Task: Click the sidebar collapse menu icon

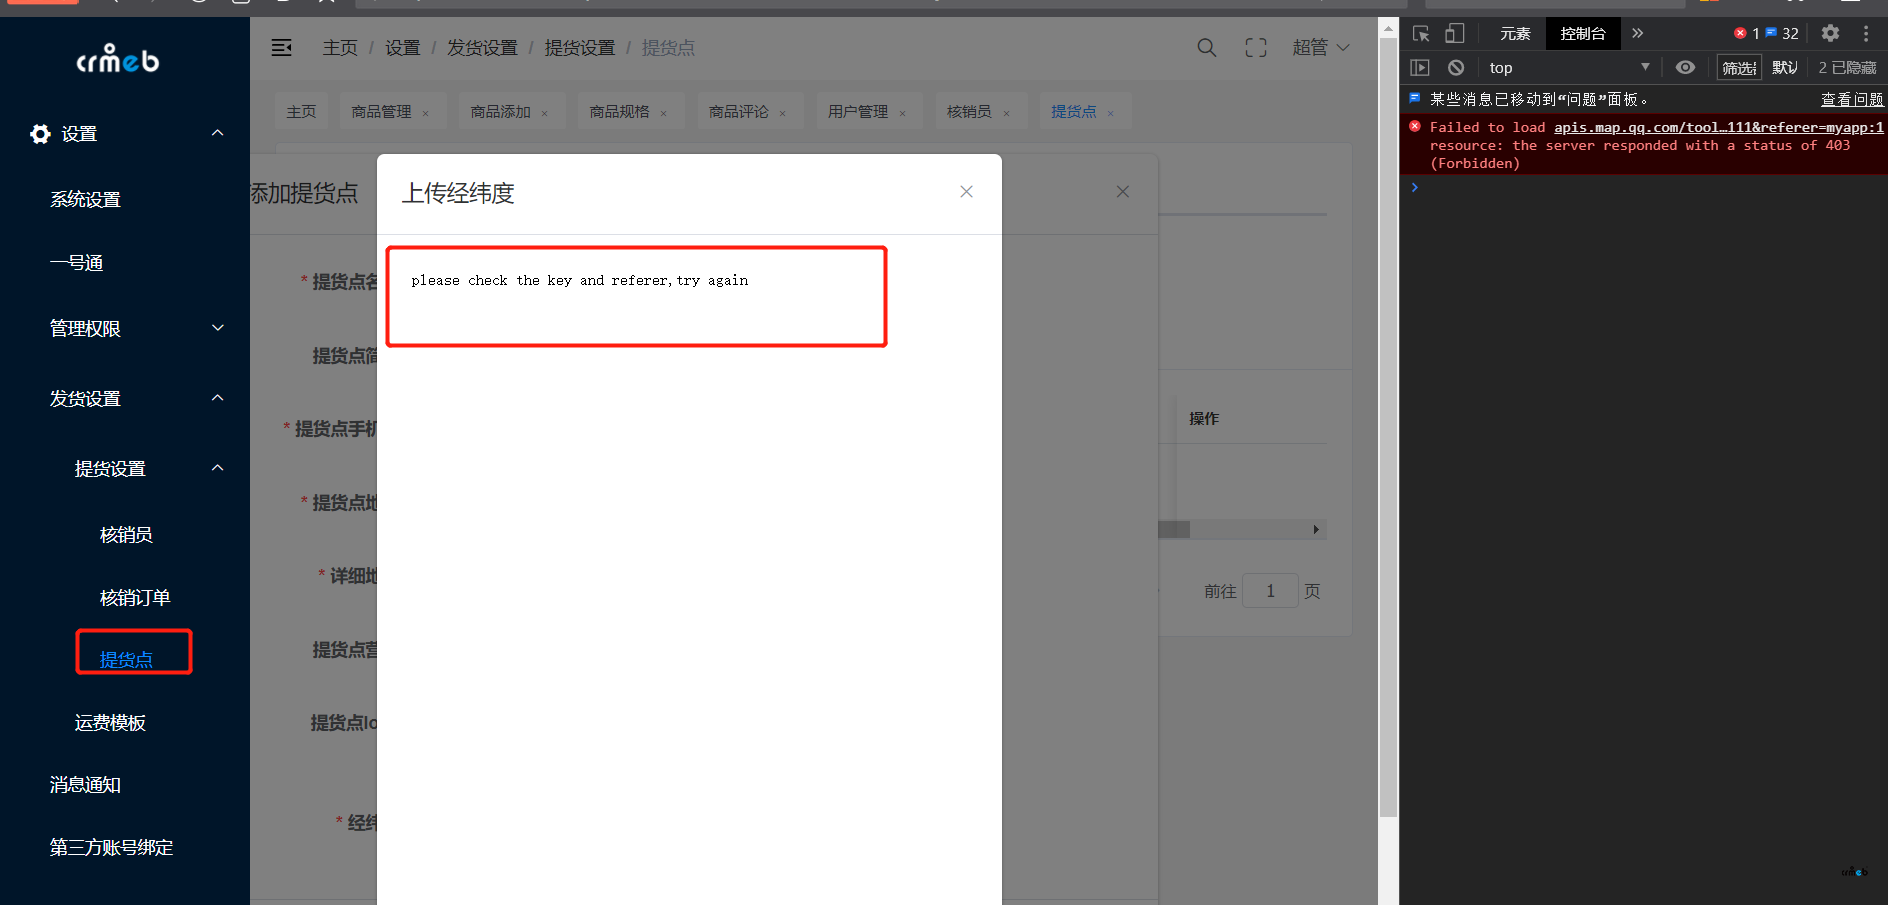Action: [x=282, y=48]
